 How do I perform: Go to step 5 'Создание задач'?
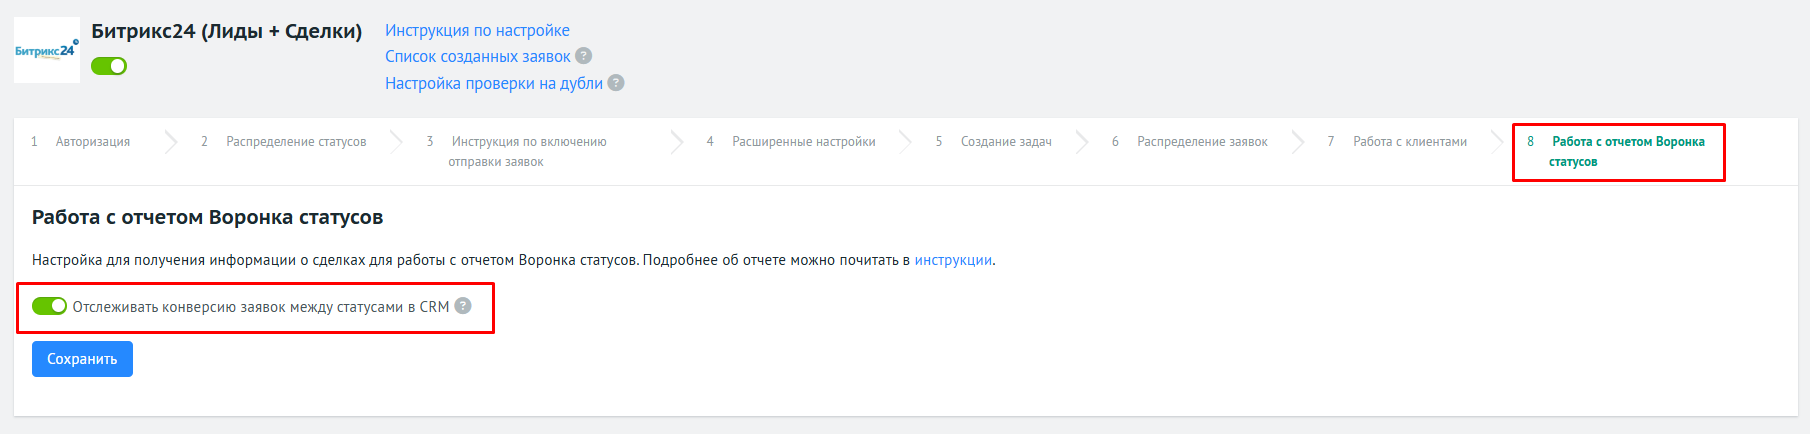tap(1005, 142)
